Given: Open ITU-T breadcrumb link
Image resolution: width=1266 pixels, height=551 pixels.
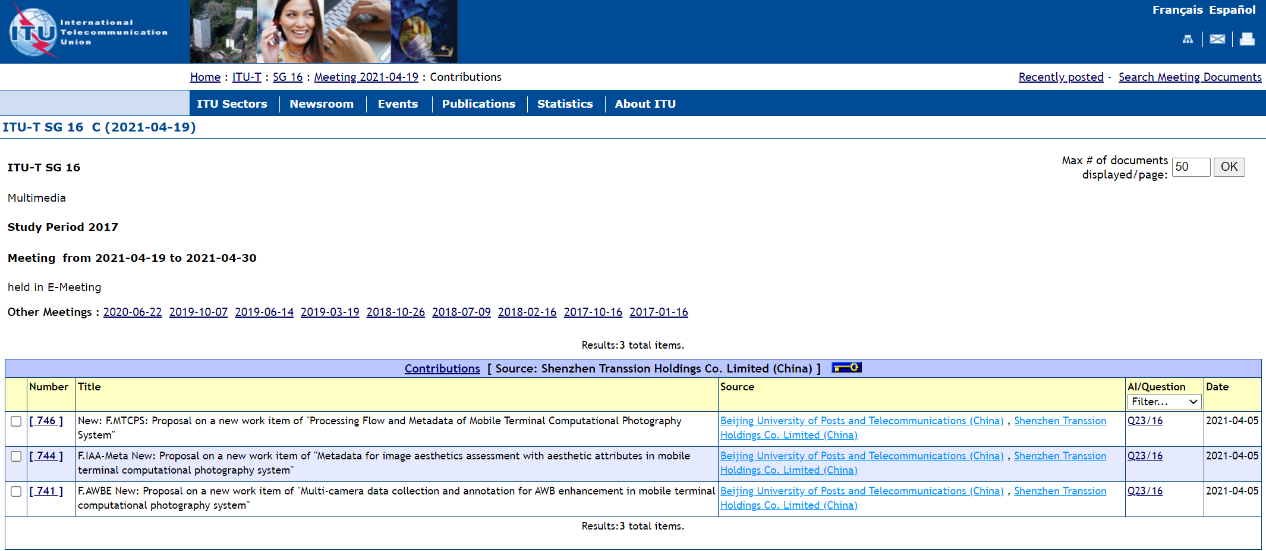Looking at the screenshot, I should click(x=247, y=77).
